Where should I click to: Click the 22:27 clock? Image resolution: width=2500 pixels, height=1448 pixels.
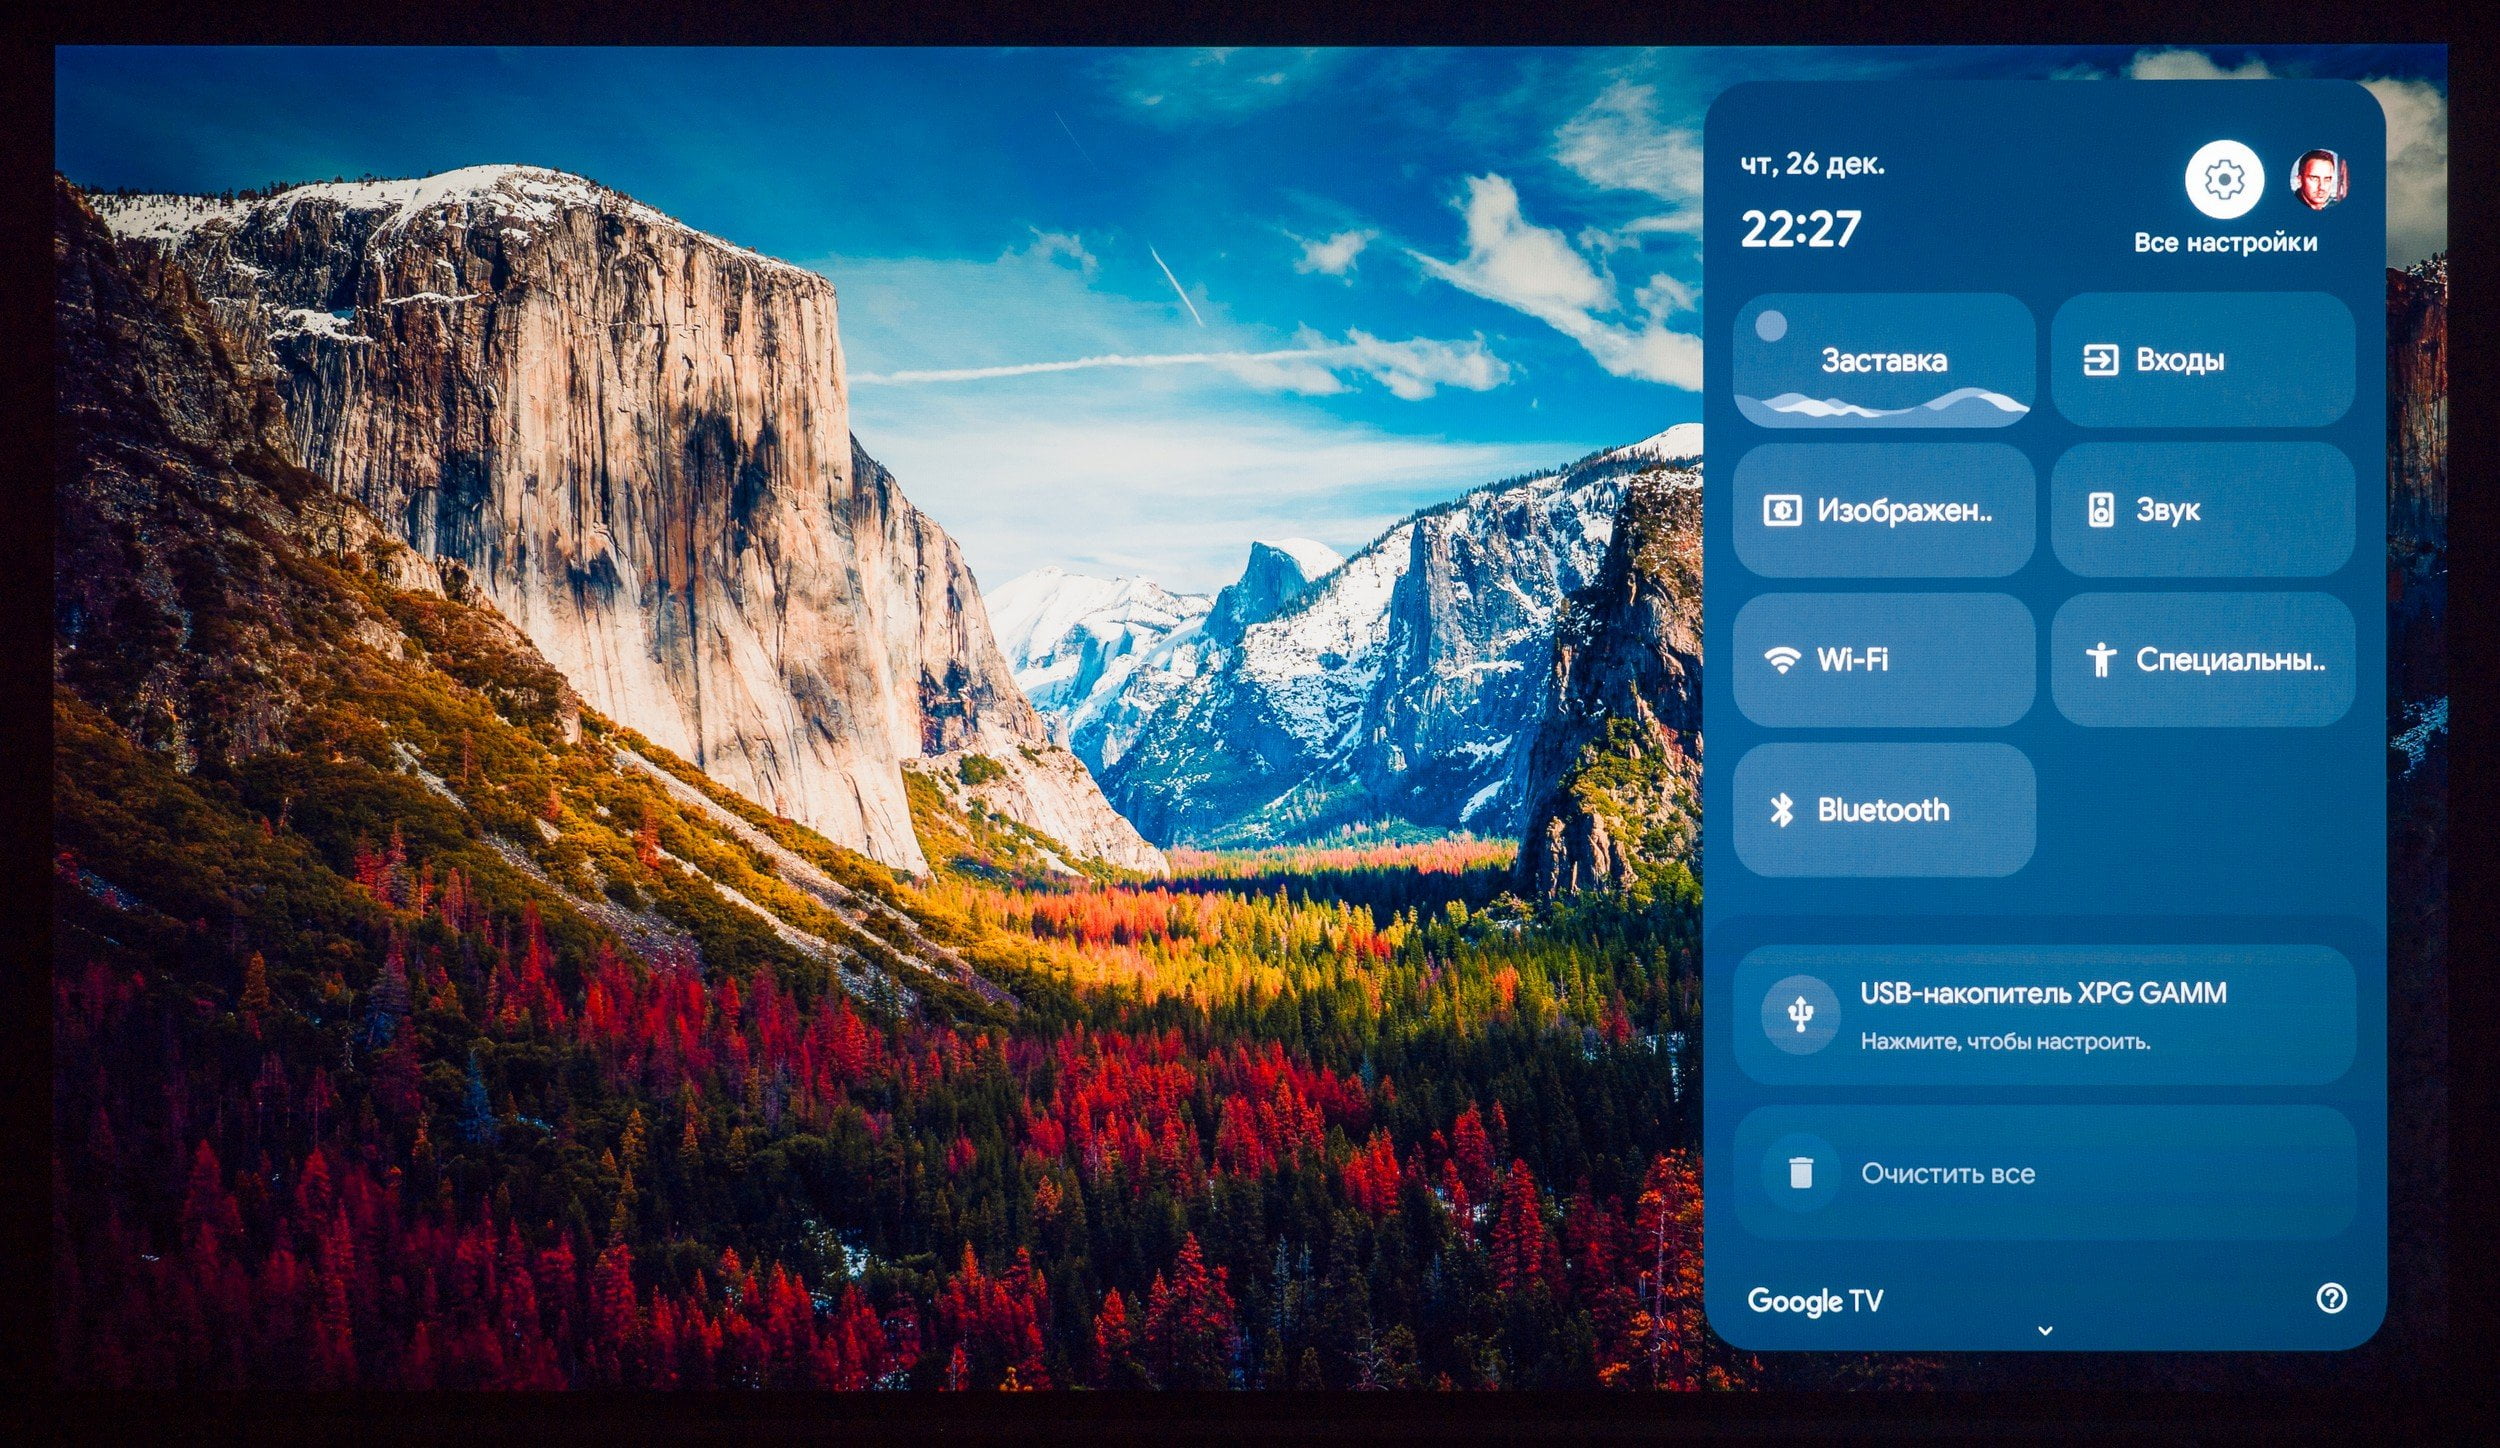point(1800,230)
